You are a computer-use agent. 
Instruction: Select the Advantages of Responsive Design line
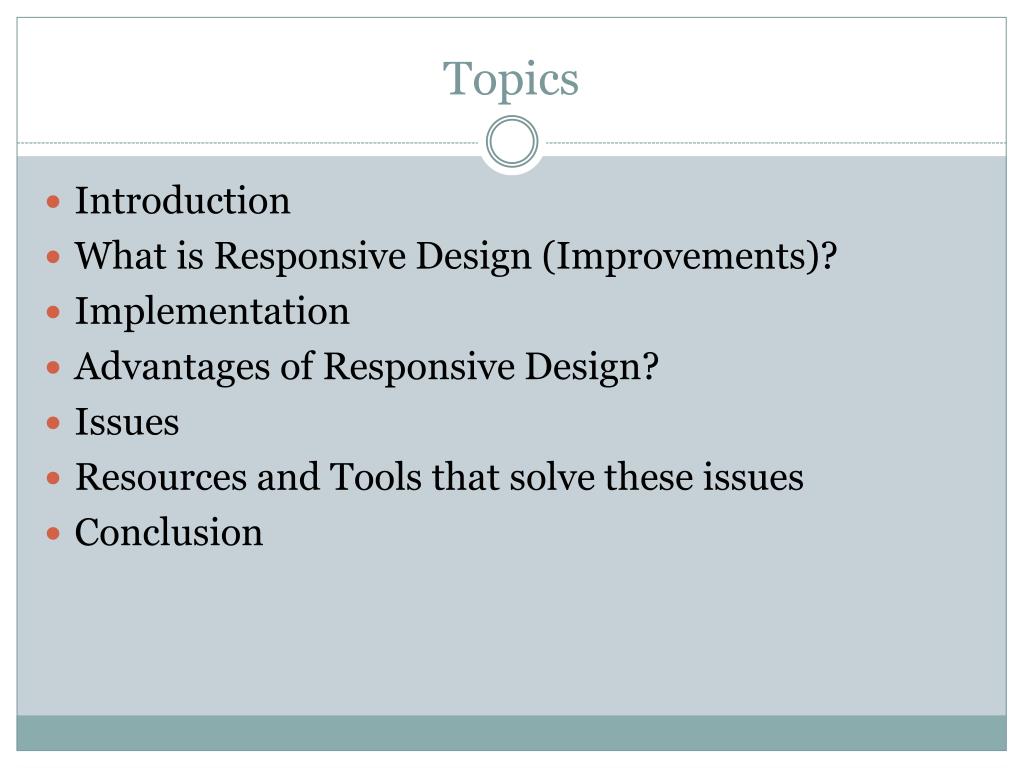click(x=366, y=366)
